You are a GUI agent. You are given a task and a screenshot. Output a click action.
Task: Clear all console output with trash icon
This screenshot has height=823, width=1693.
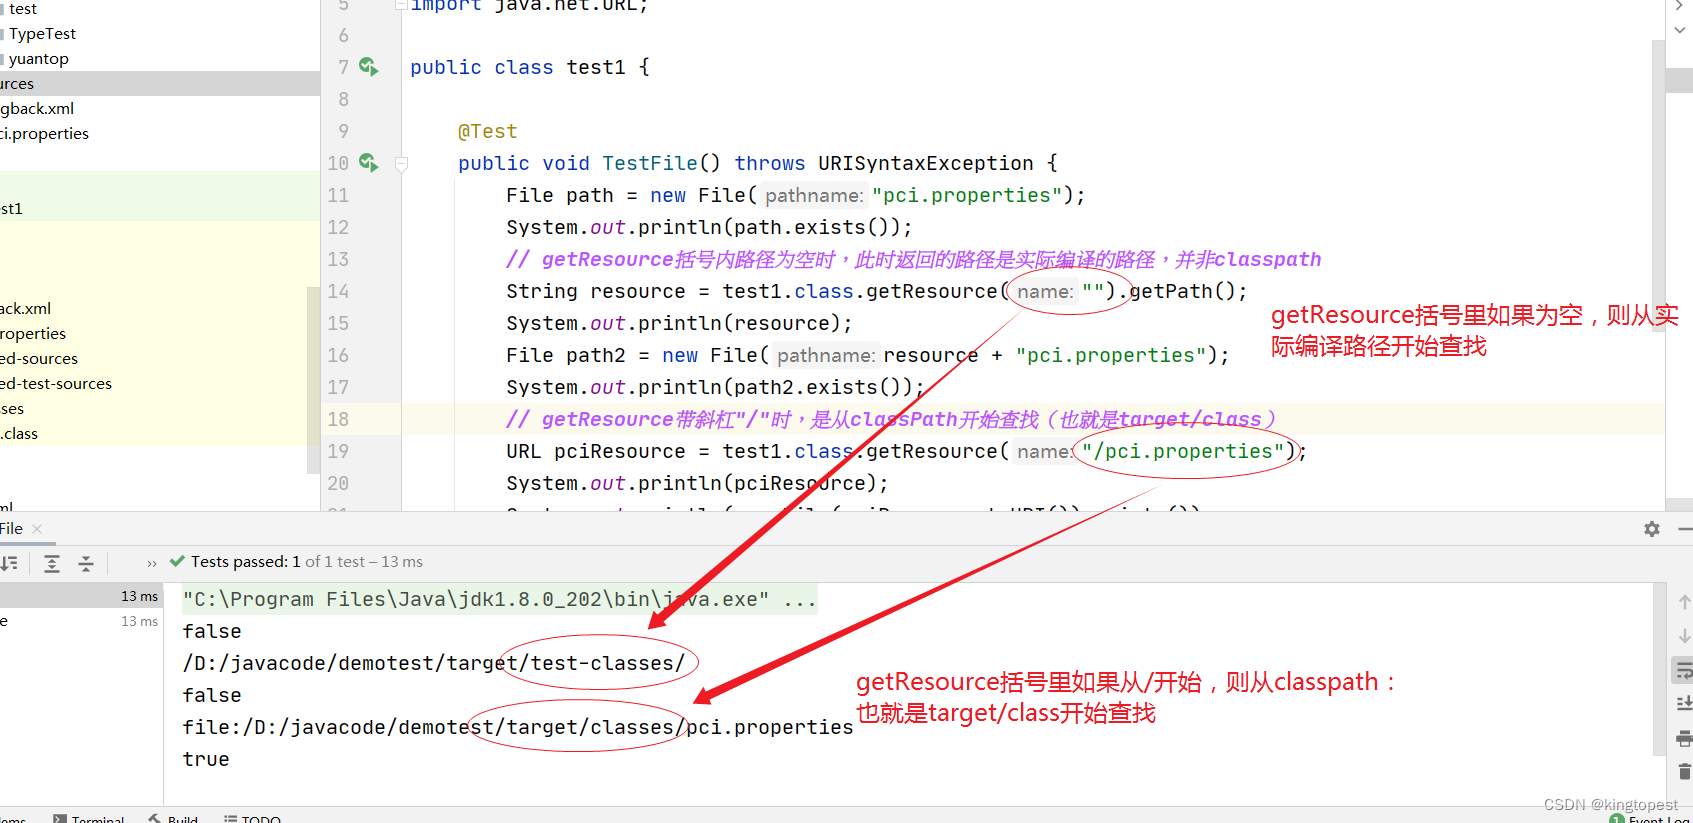click(x=1684, y=771)
